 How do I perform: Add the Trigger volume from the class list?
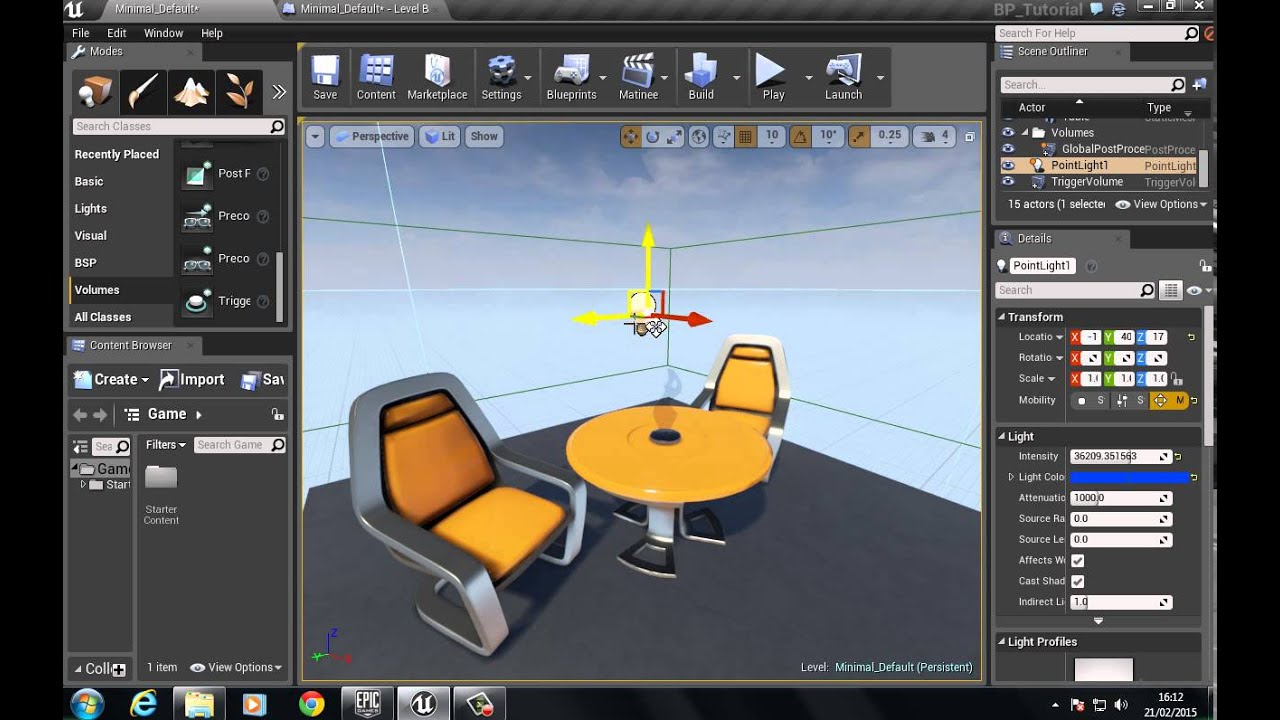[226, 301]
